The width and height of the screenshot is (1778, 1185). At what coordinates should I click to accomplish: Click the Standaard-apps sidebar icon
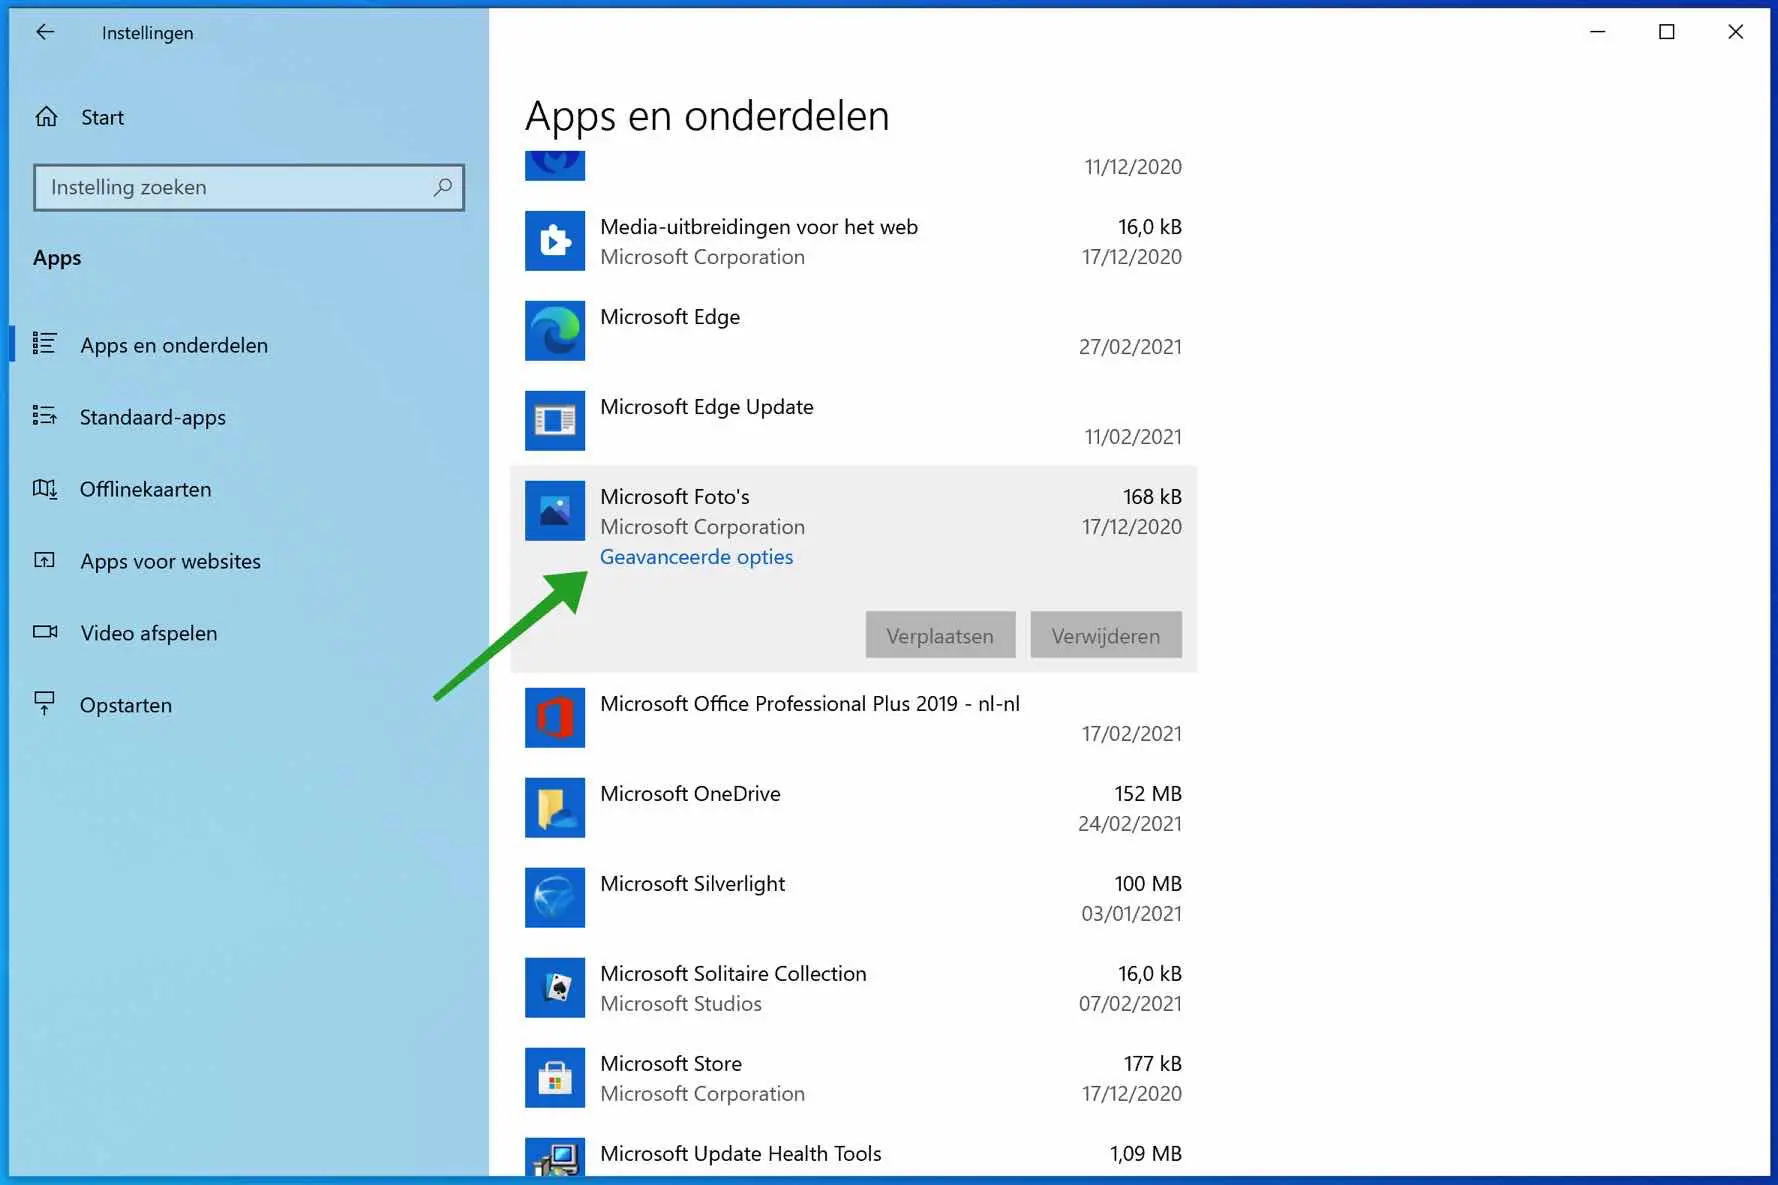click(44, 416)
